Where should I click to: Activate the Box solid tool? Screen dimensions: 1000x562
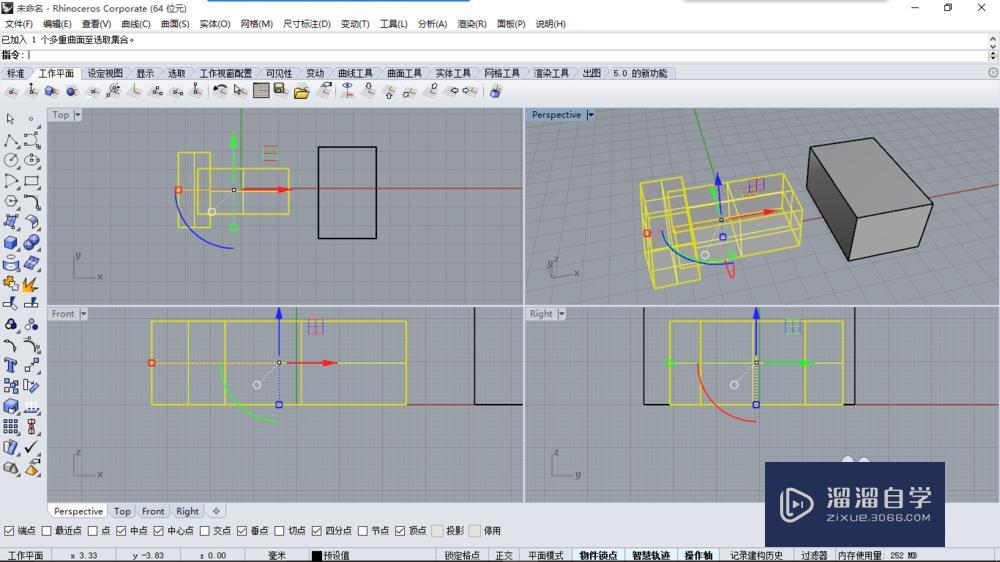[x=10, y=242]
